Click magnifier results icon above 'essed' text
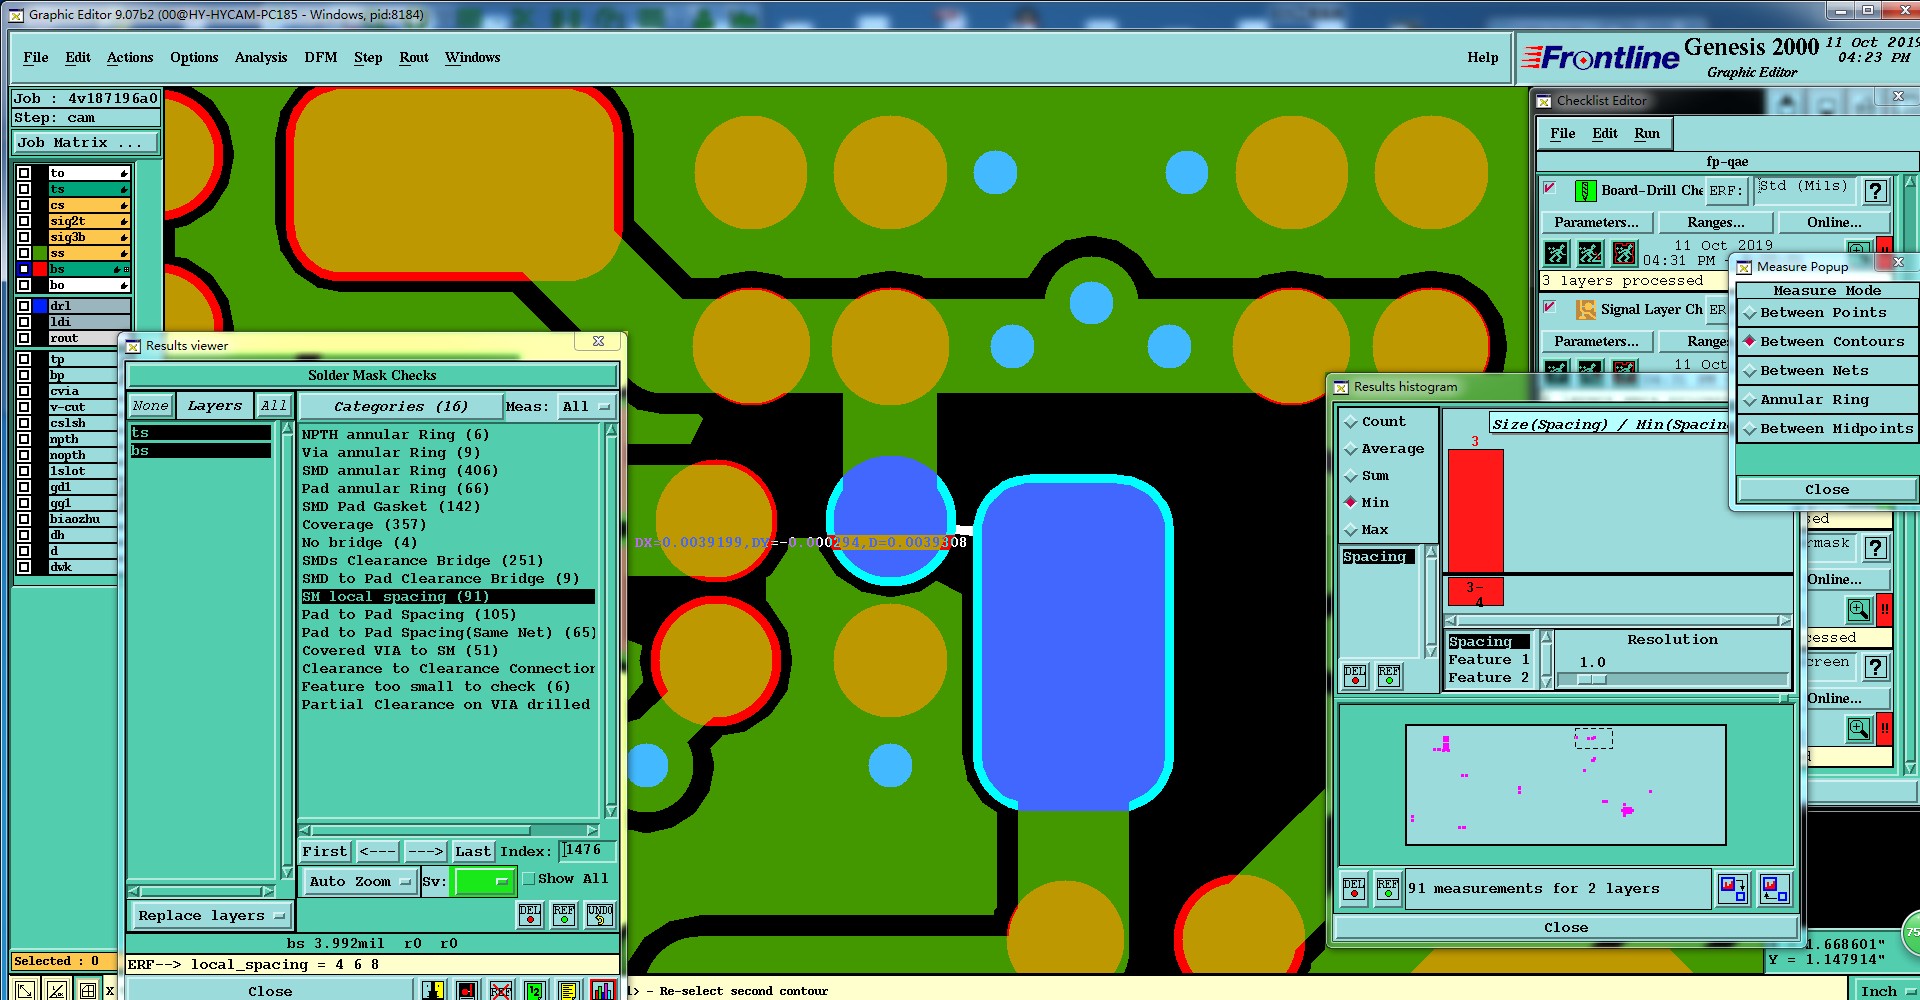The width and height of the screenshot is (1920, 1000). point(1858,609)
